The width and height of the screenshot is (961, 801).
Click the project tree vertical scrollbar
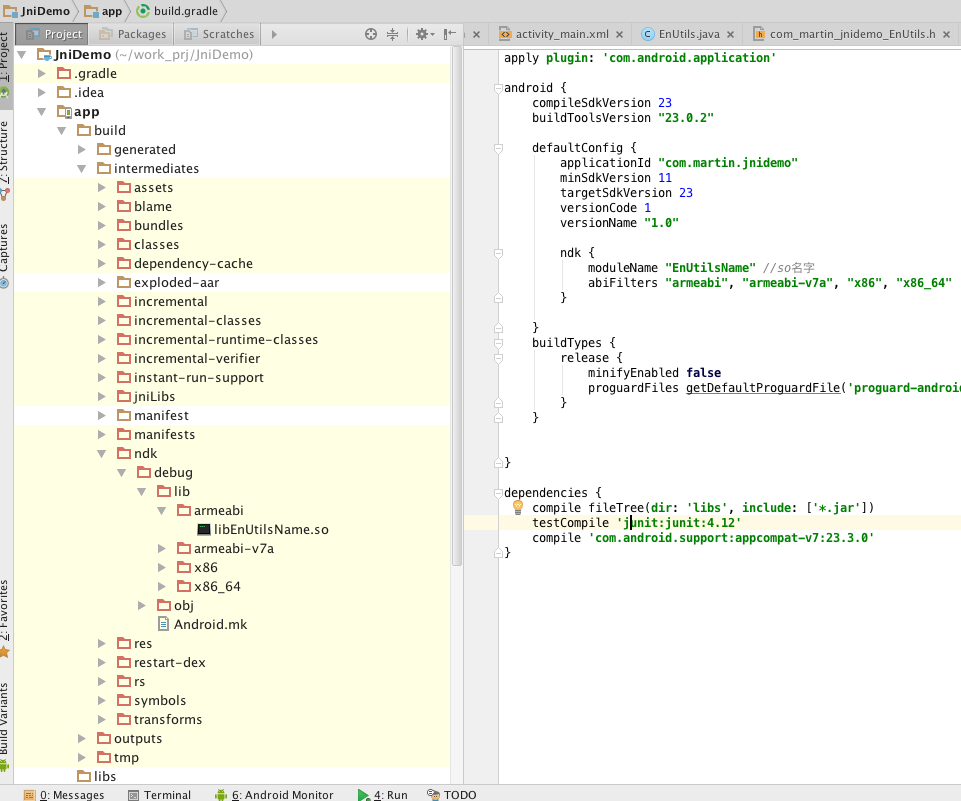(456, 300)
